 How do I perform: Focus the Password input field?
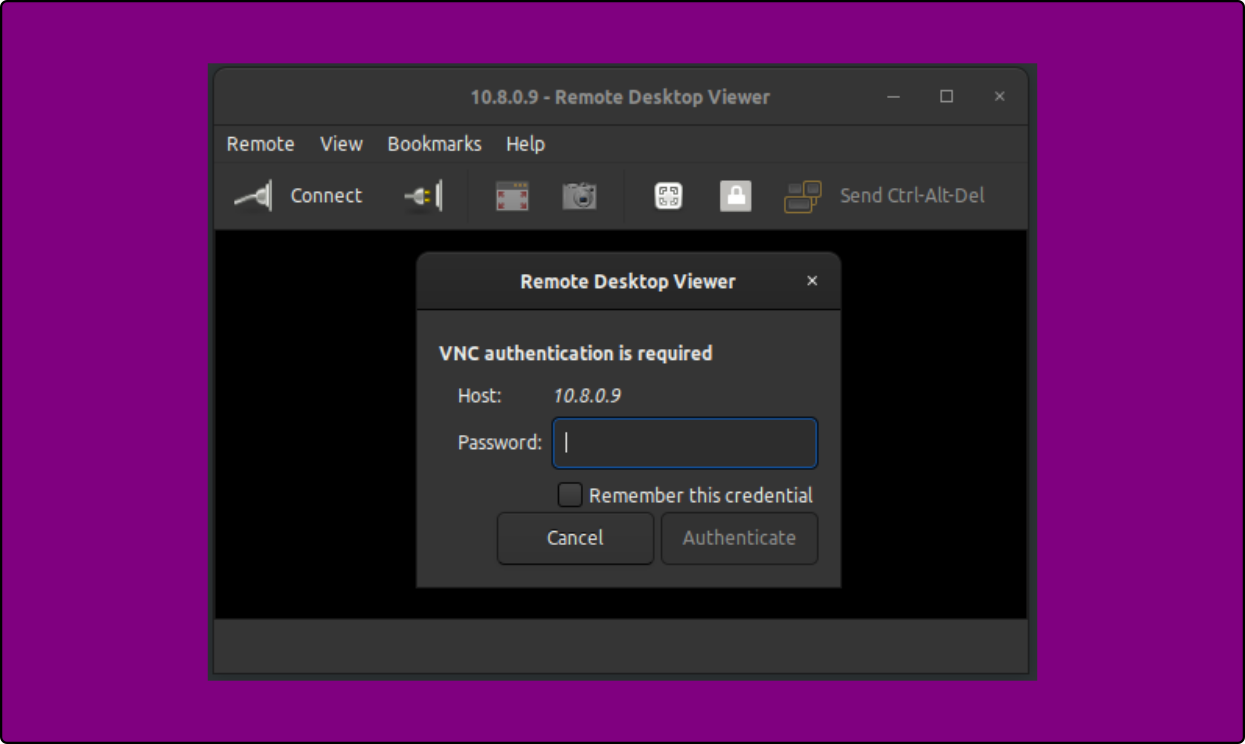pos(684,443)
